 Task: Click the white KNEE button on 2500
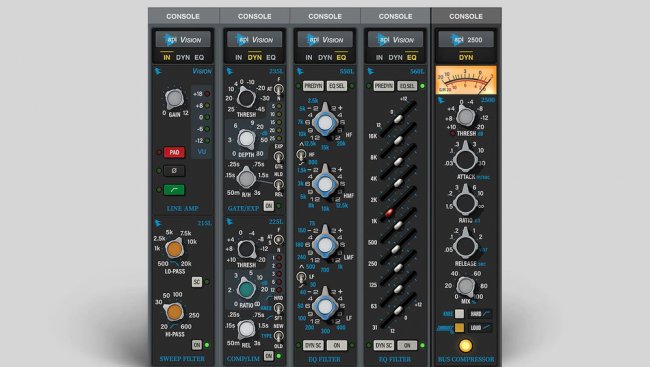(459, 314)
